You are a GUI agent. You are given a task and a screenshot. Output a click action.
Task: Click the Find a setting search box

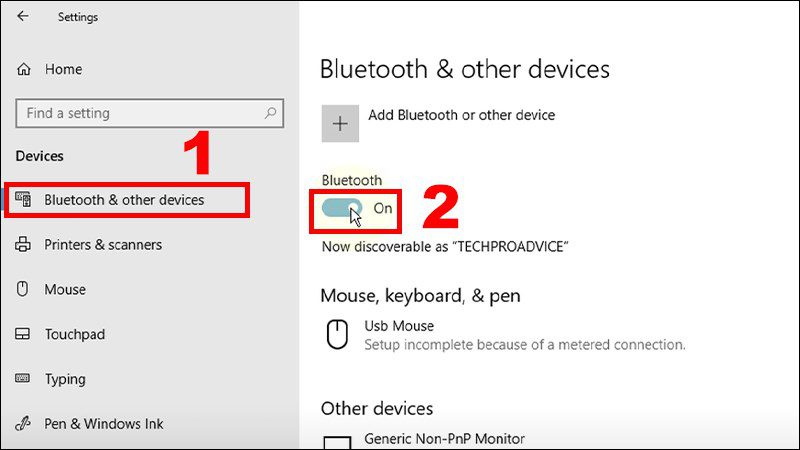140,114
